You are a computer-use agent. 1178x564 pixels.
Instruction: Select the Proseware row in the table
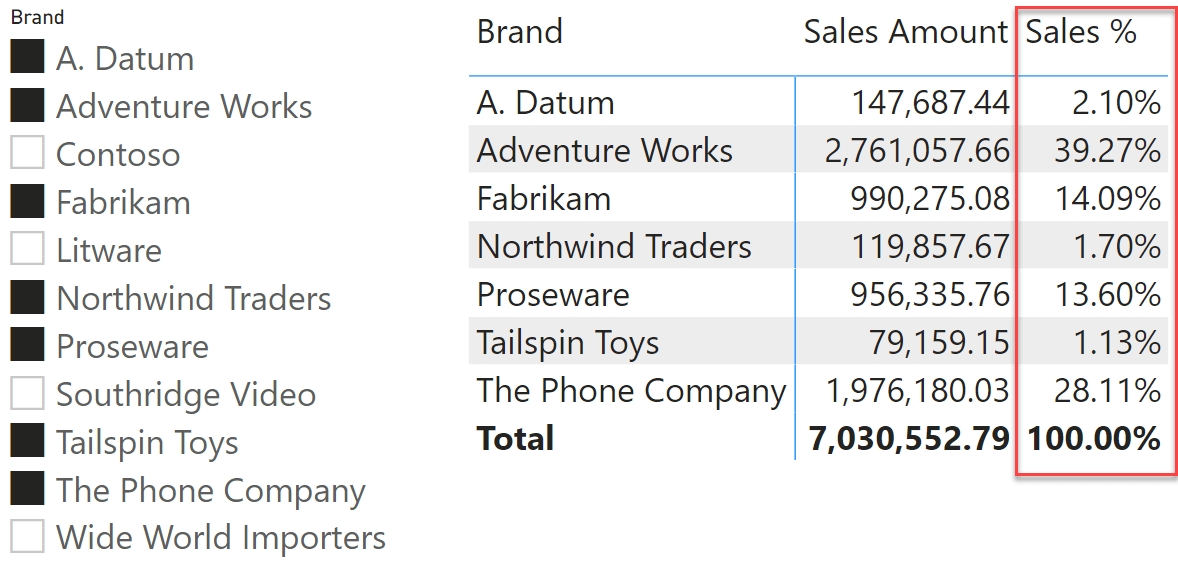coord(818,294)
